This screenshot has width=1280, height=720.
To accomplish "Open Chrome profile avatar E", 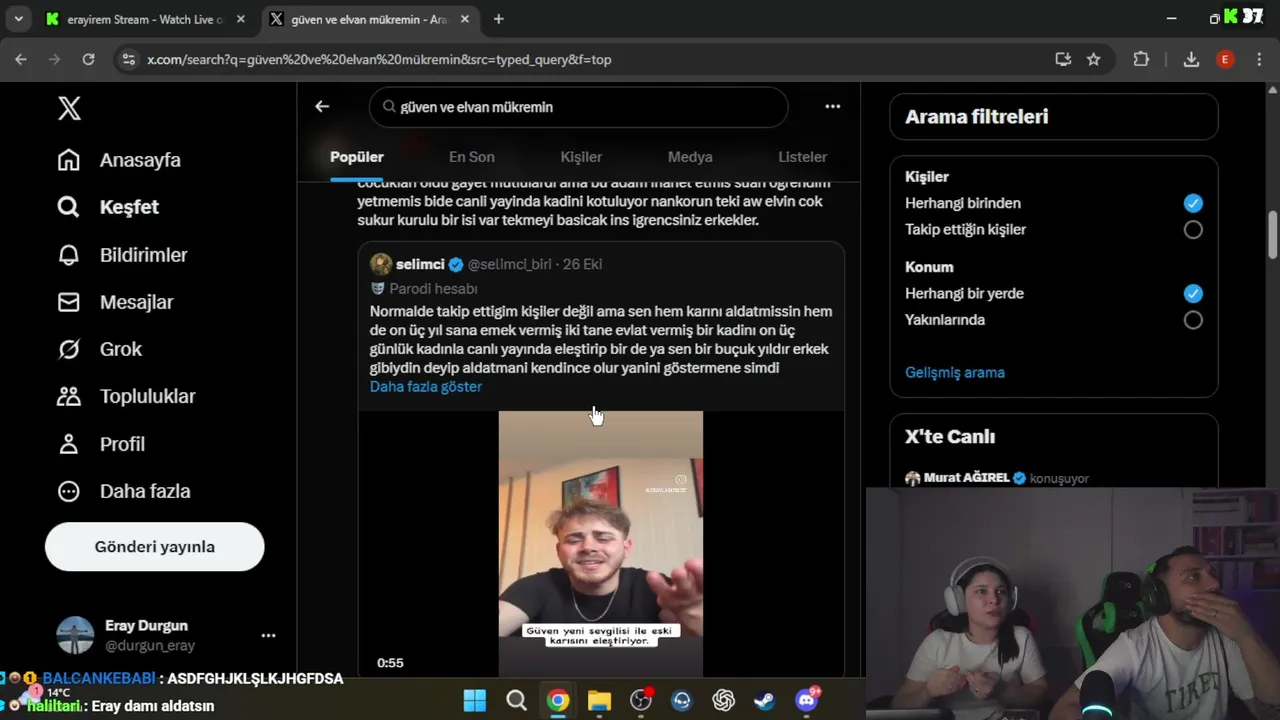I will pos(1225,59).
